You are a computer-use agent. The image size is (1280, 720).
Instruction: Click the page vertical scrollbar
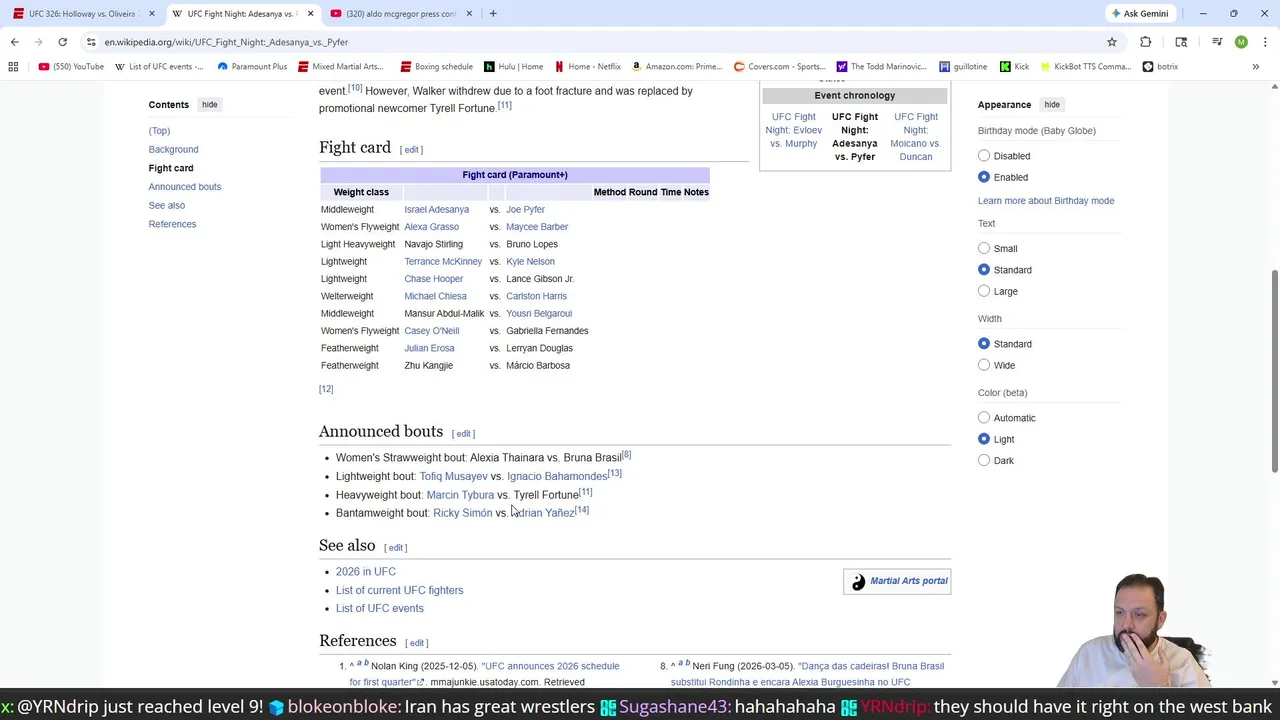click(1274, 370)
